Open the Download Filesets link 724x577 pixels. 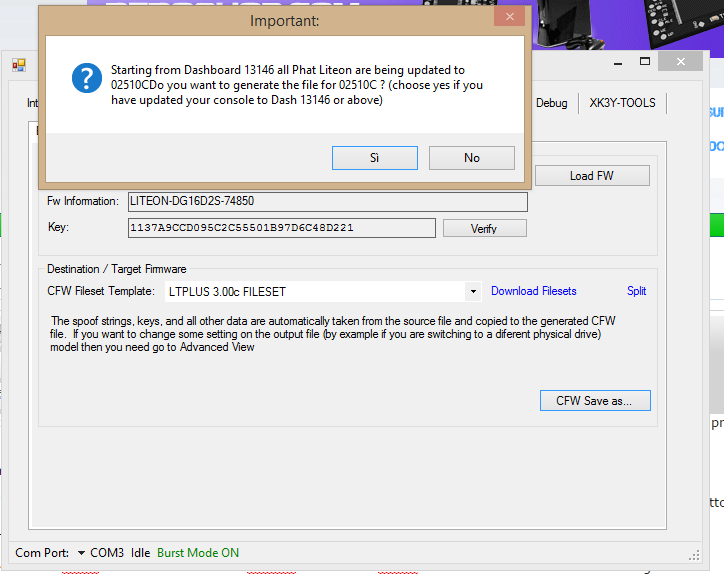coord(533,291)
